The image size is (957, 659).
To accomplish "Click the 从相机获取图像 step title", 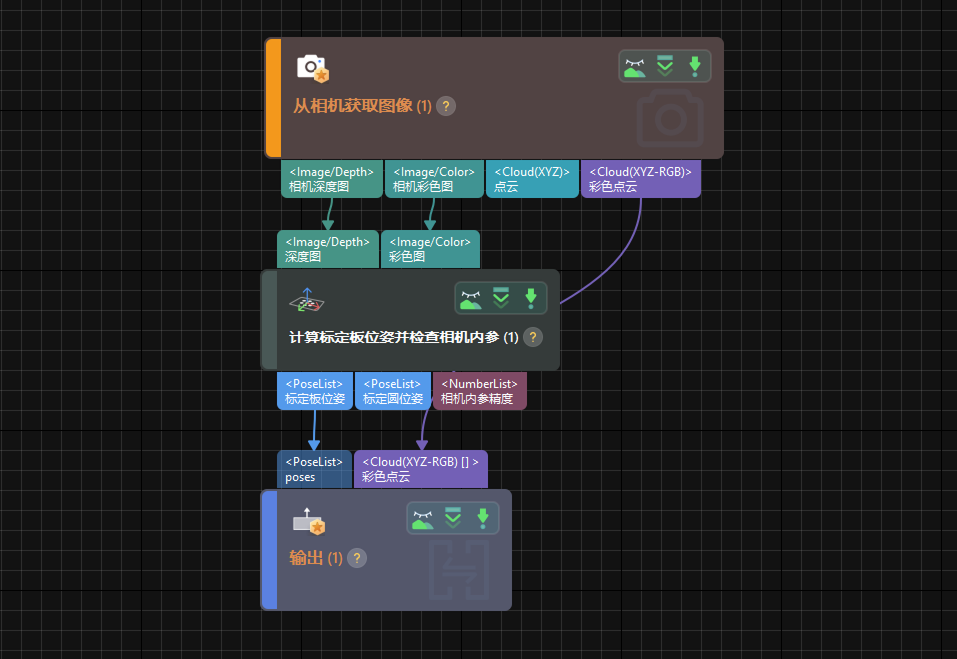I will [x=352, y=106].
